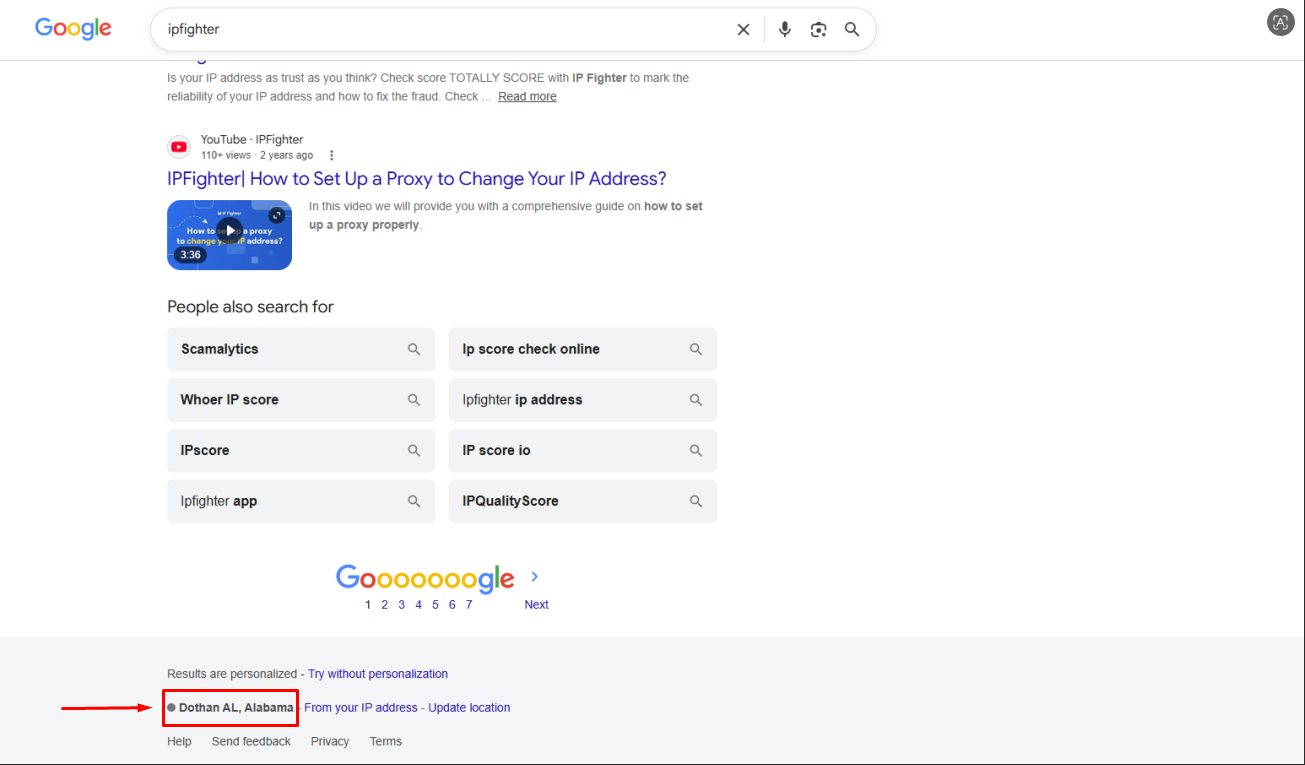Click search icon beside Ipfighter ip address
Viewport: 1305px width, 765px height.
point(696,400)
